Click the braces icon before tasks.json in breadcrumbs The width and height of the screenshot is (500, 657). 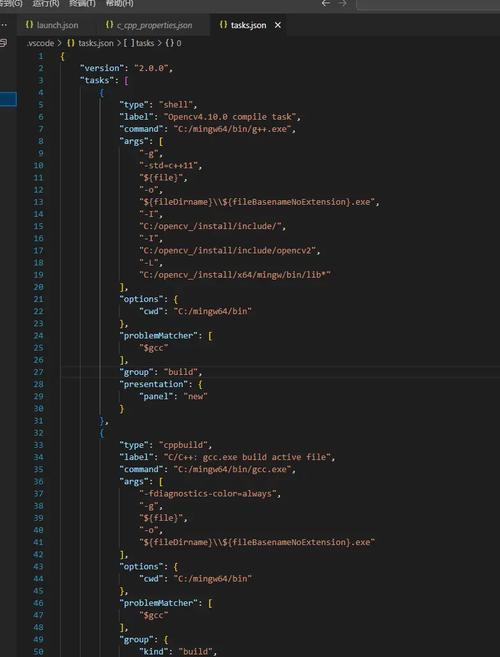[x=71, y=43]
